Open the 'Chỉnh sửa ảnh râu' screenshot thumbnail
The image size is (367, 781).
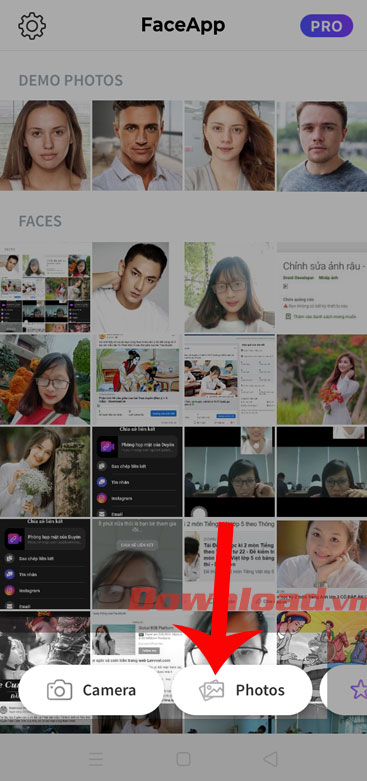point(322,287)
